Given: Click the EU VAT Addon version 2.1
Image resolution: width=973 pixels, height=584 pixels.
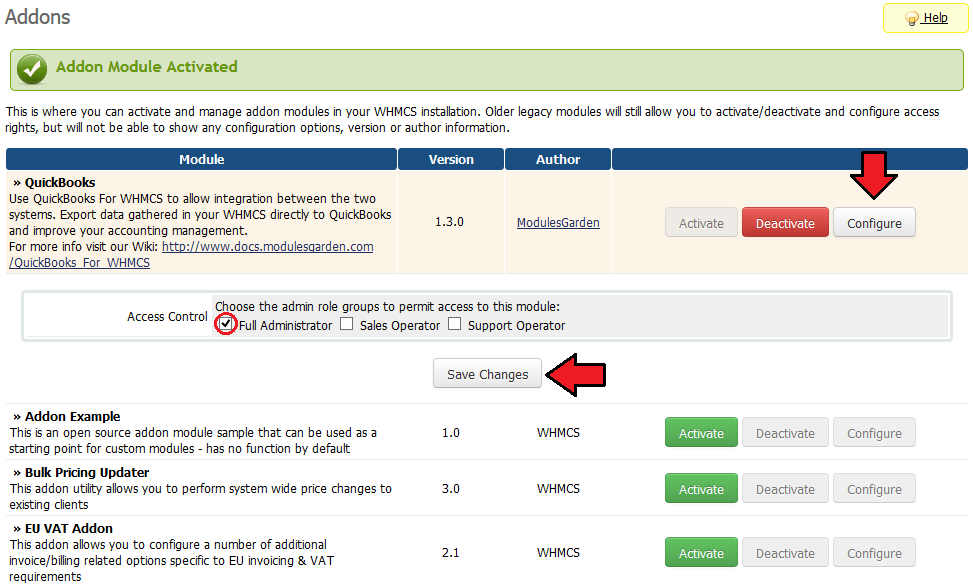Looking at the screenshot, I should tap(451, 552).
